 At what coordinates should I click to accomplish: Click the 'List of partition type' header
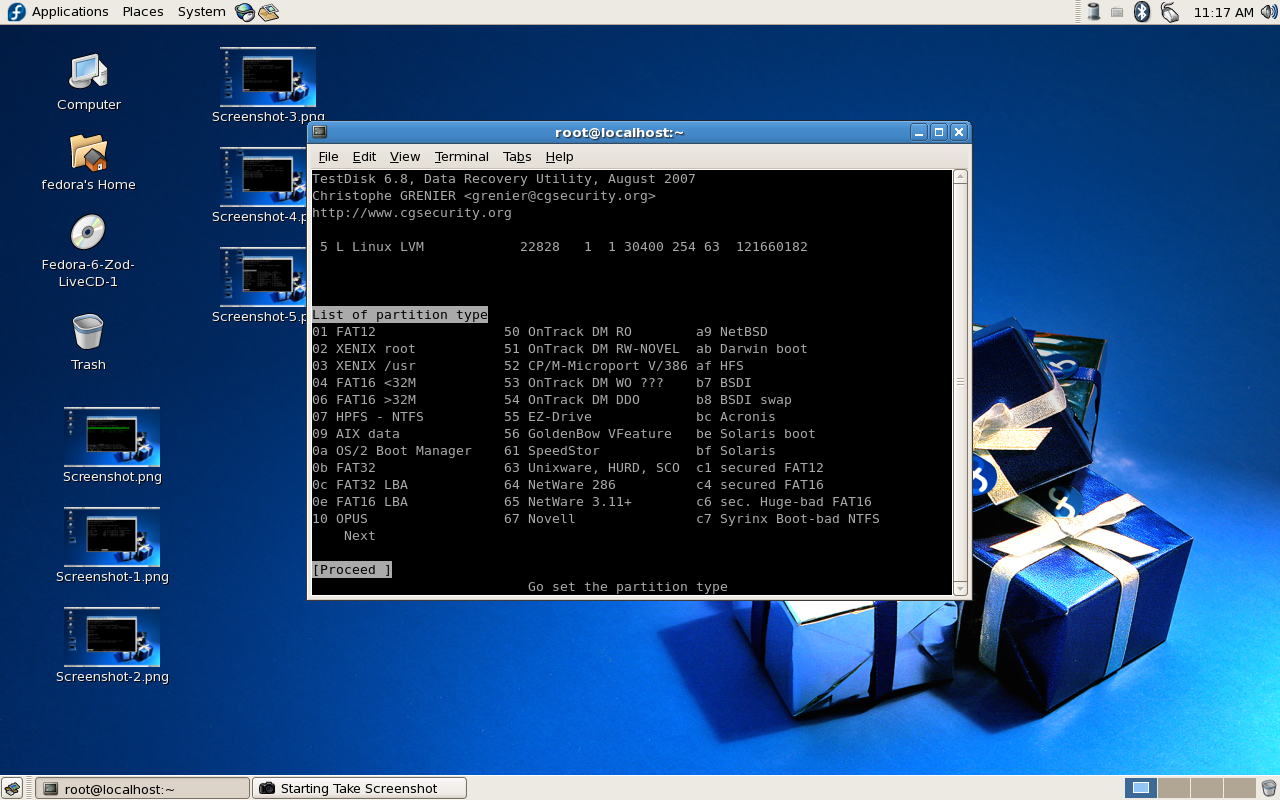point(400,314)
